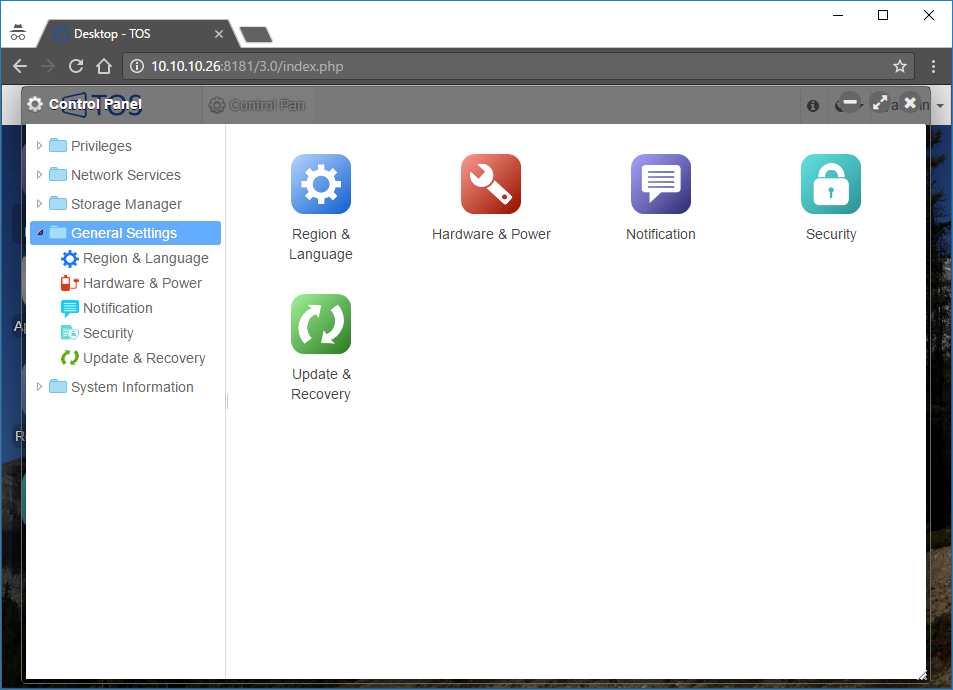Go back with the browser back arrow
Image resolution: width=953 pixels, height=690 pixels.
(20, 66)
